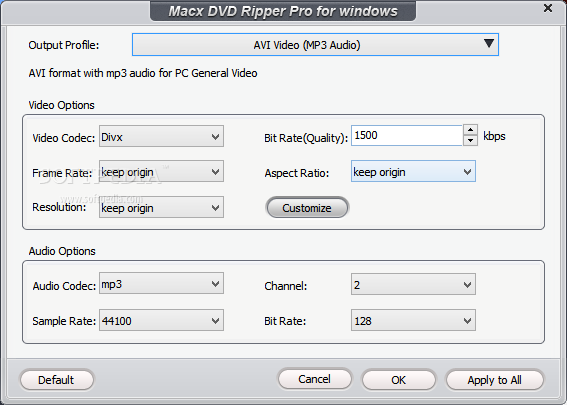
Task: Open the Aspect Ratio dropdown
Action: point(413,171)
